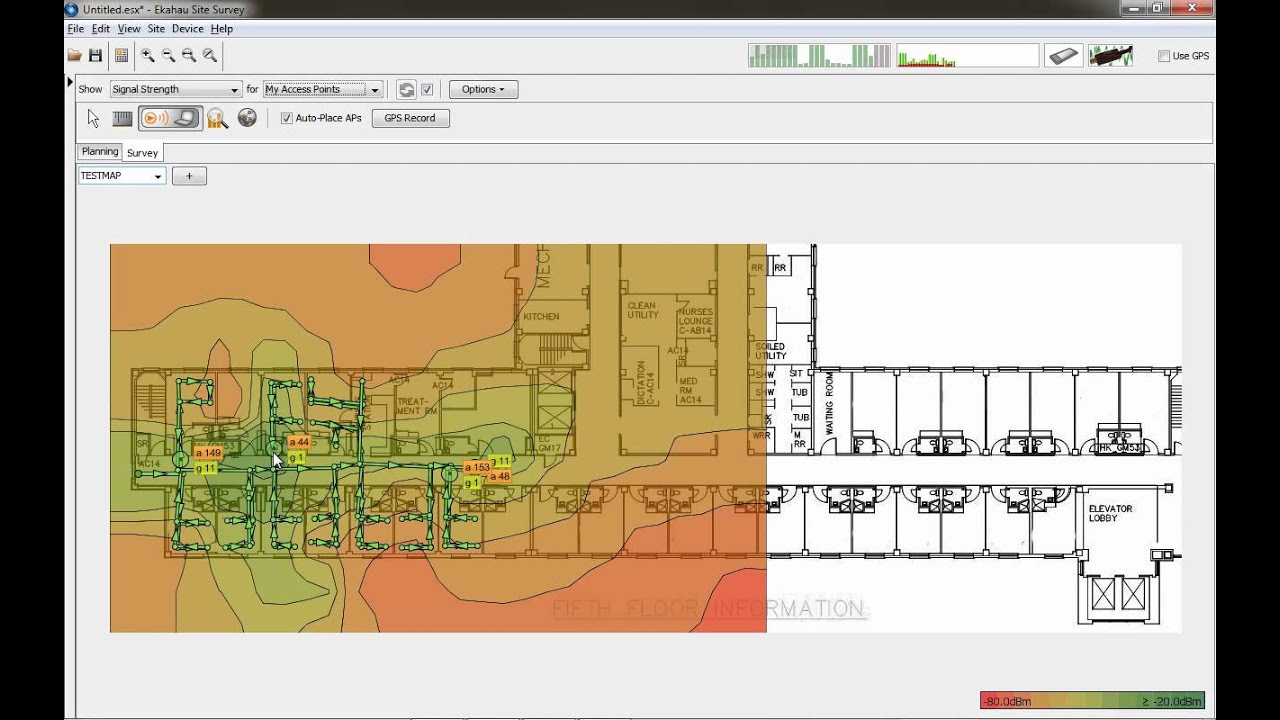
Task: Open the signal inspector magnifier tool
Action: point(218,119)
